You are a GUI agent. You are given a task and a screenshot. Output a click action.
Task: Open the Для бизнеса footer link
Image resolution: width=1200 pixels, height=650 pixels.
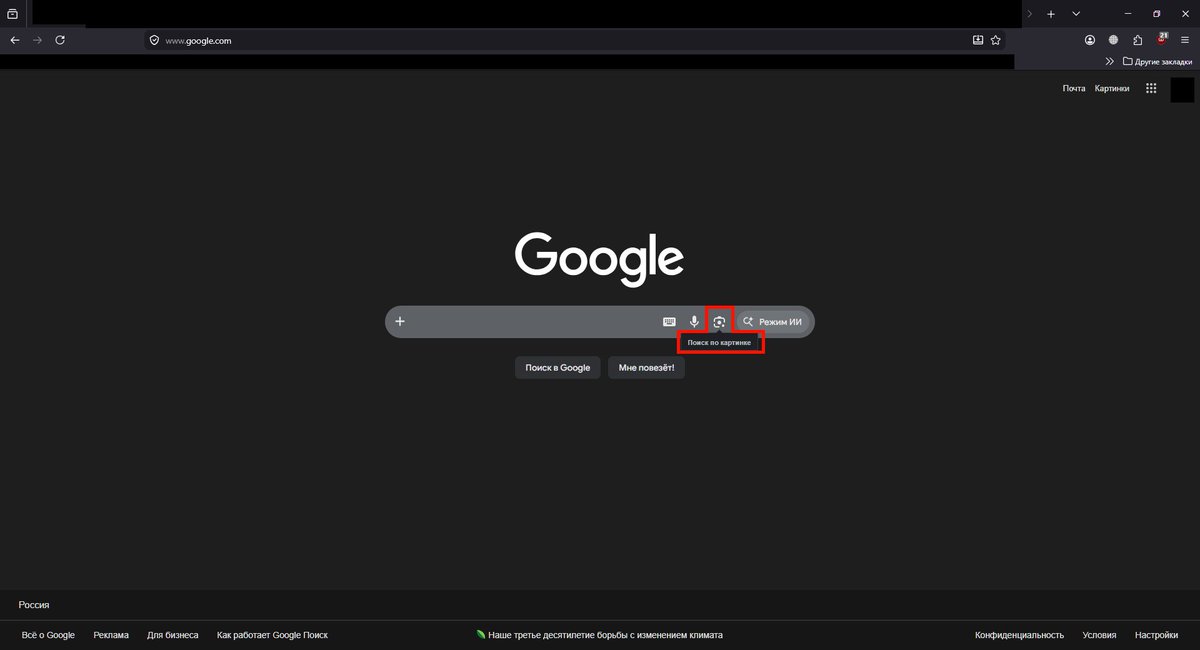click(173, 635)
